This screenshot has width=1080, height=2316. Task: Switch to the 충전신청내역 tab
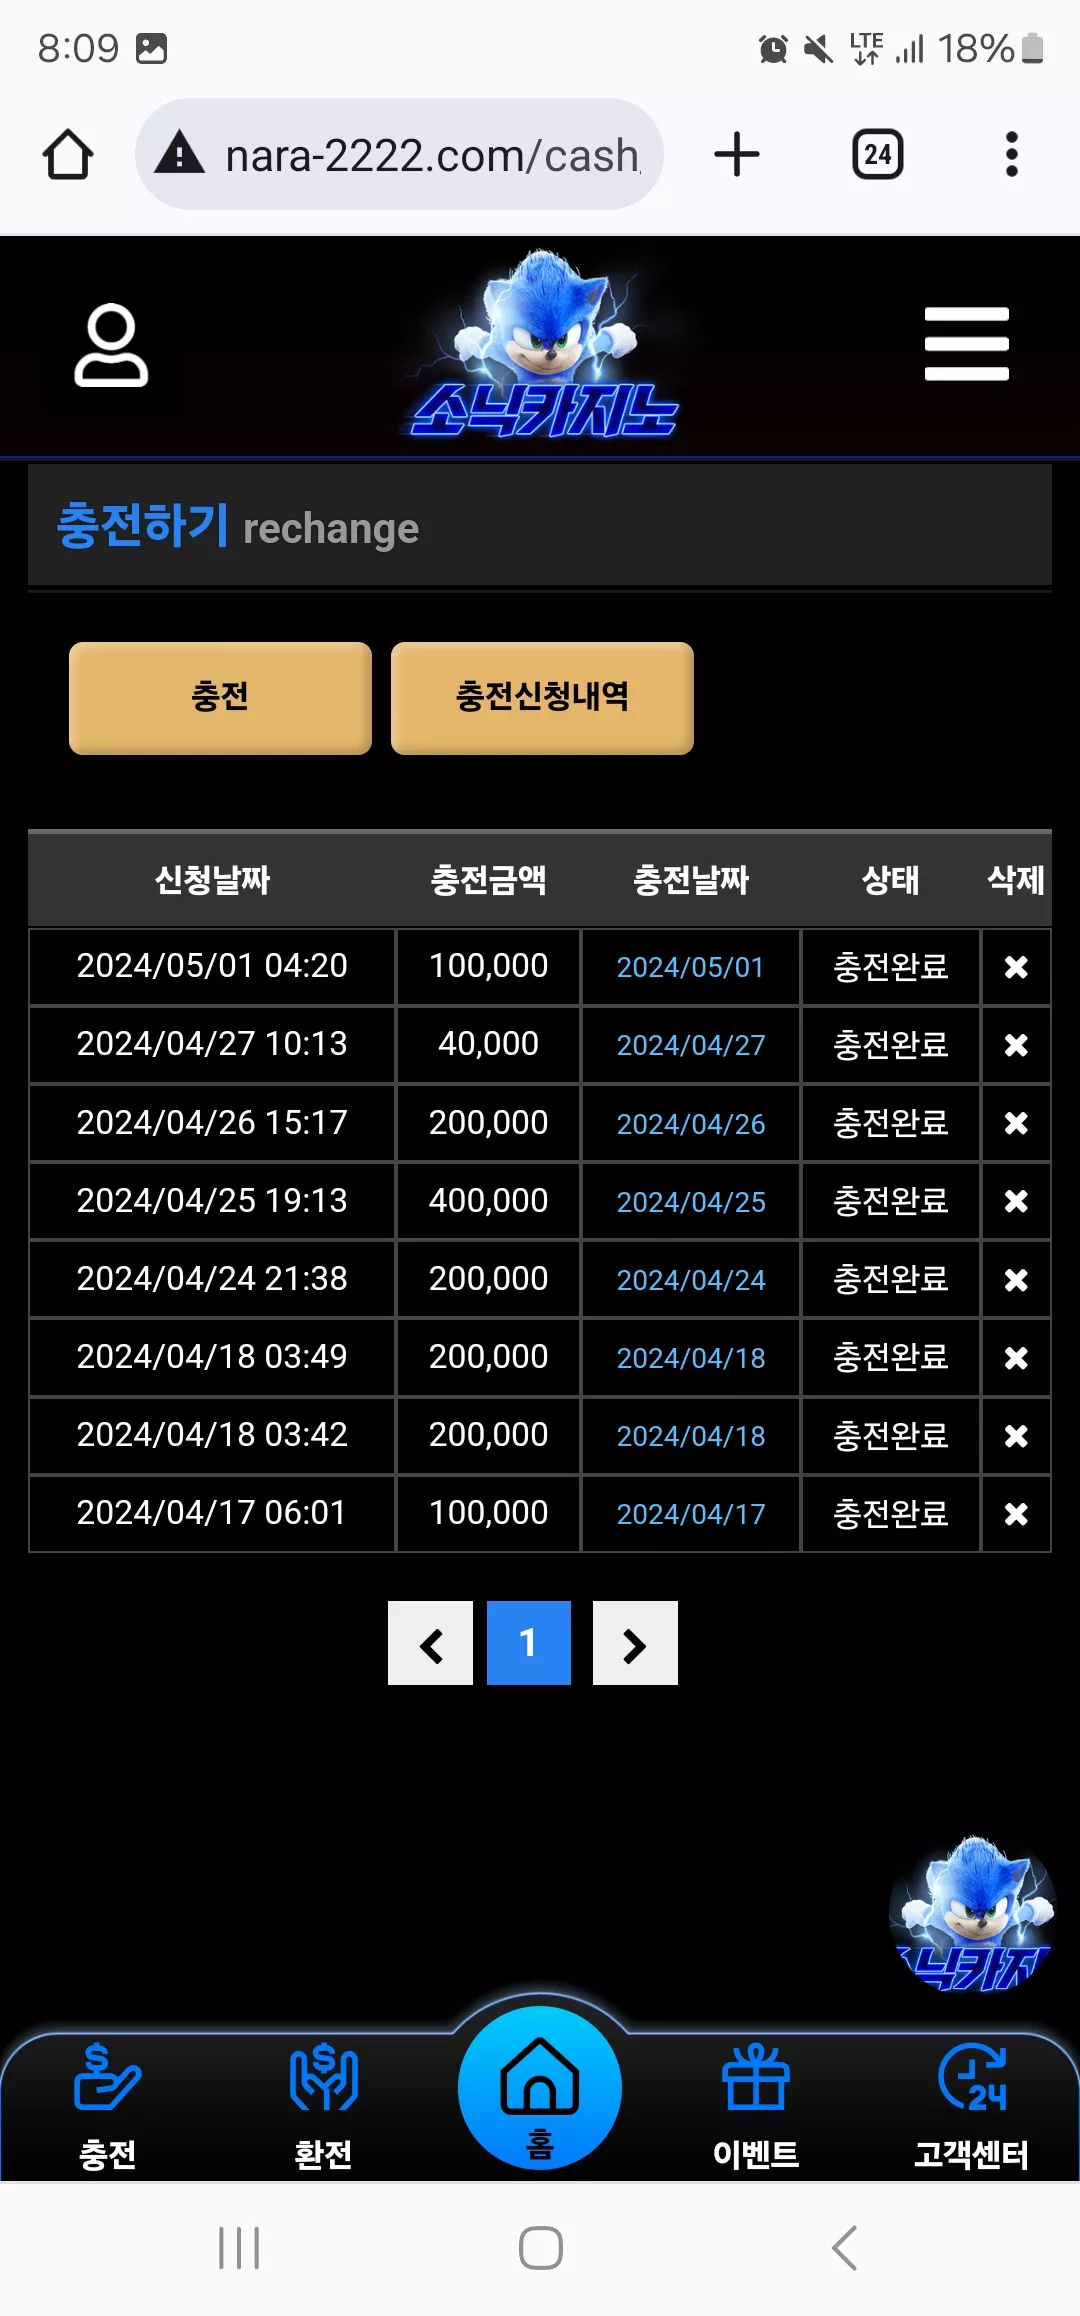point(542,698)
